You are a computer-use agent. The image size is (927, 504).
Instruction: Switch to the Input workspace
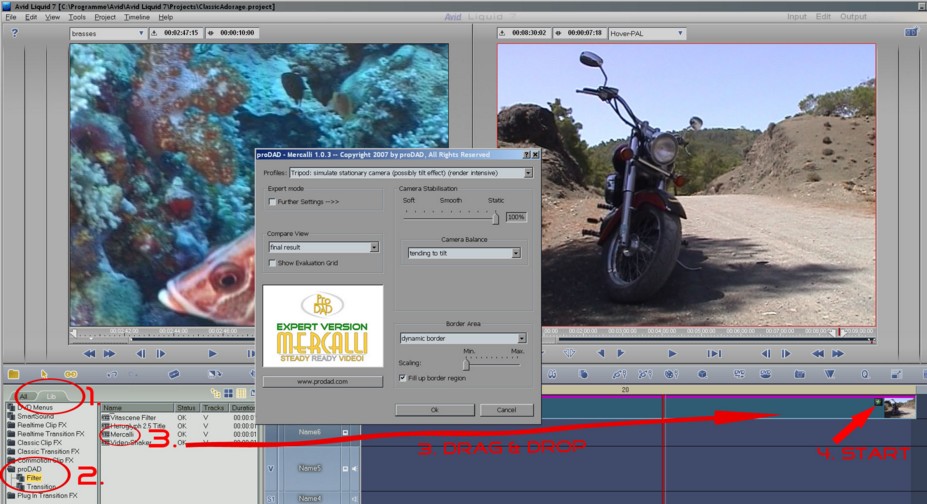pos(796,17)
